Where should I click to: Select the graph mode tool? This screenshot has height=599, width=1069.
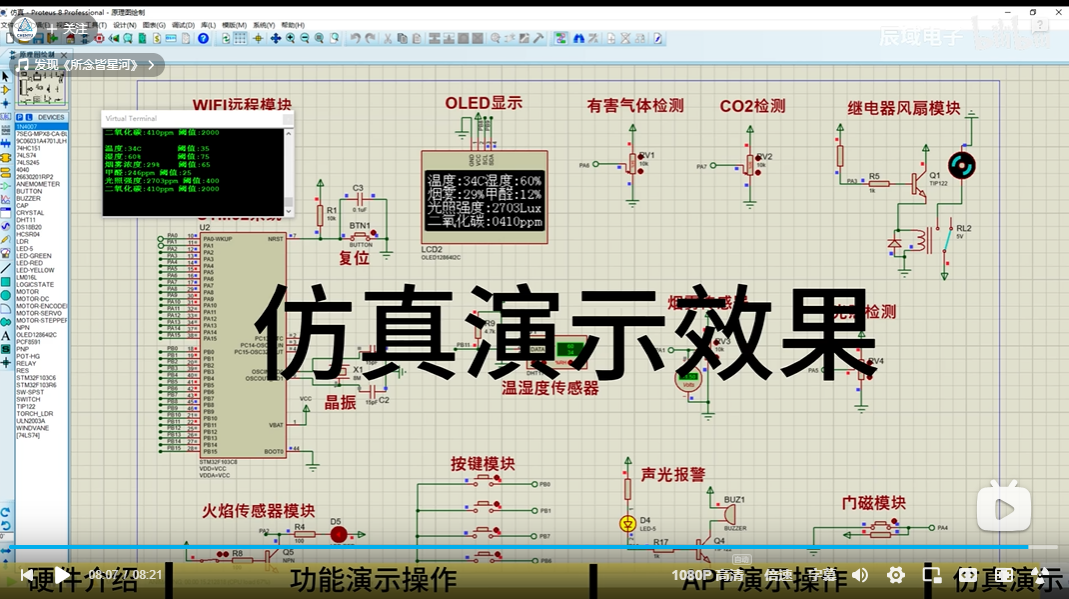coord(5,199)
